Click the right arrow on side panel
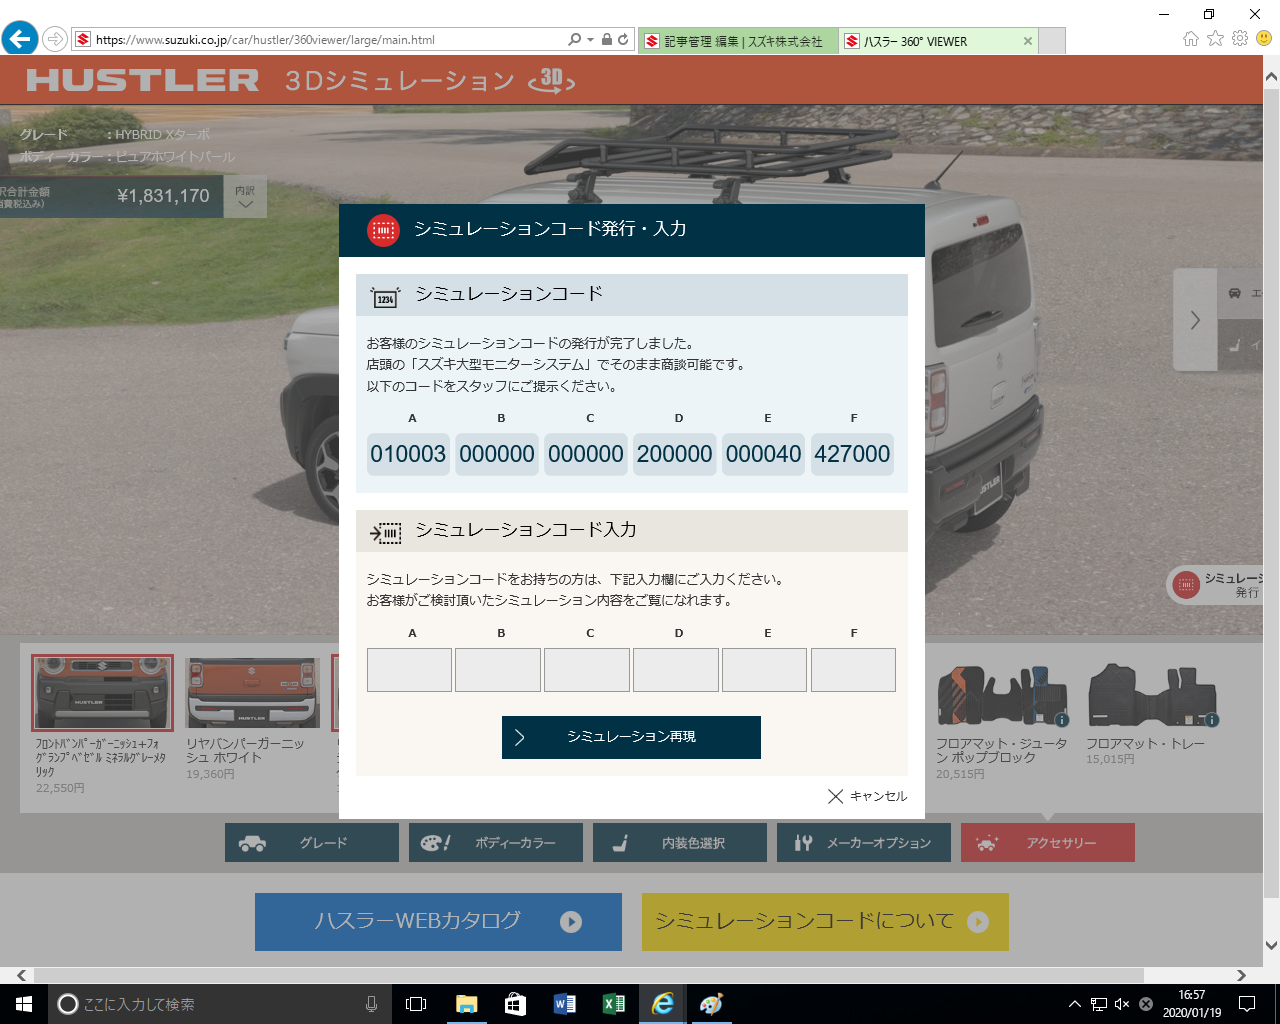The height and width of the screenshot is (1024, 1280). coord(1195,320)
